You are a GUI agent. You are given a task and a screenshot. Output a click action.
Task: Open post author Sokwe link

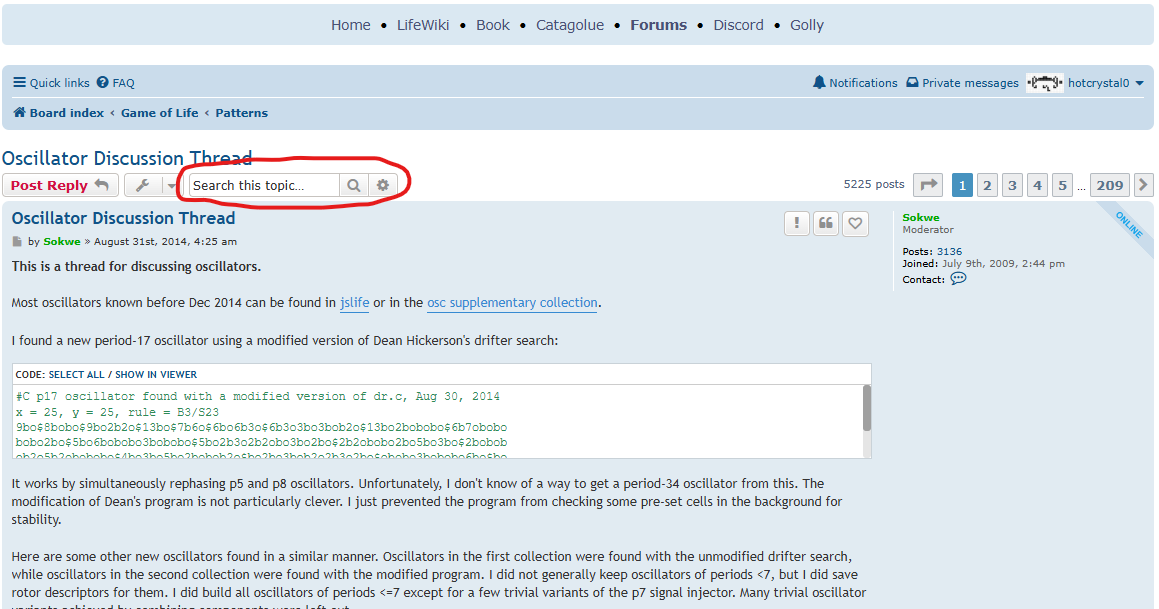click(62, 242)
